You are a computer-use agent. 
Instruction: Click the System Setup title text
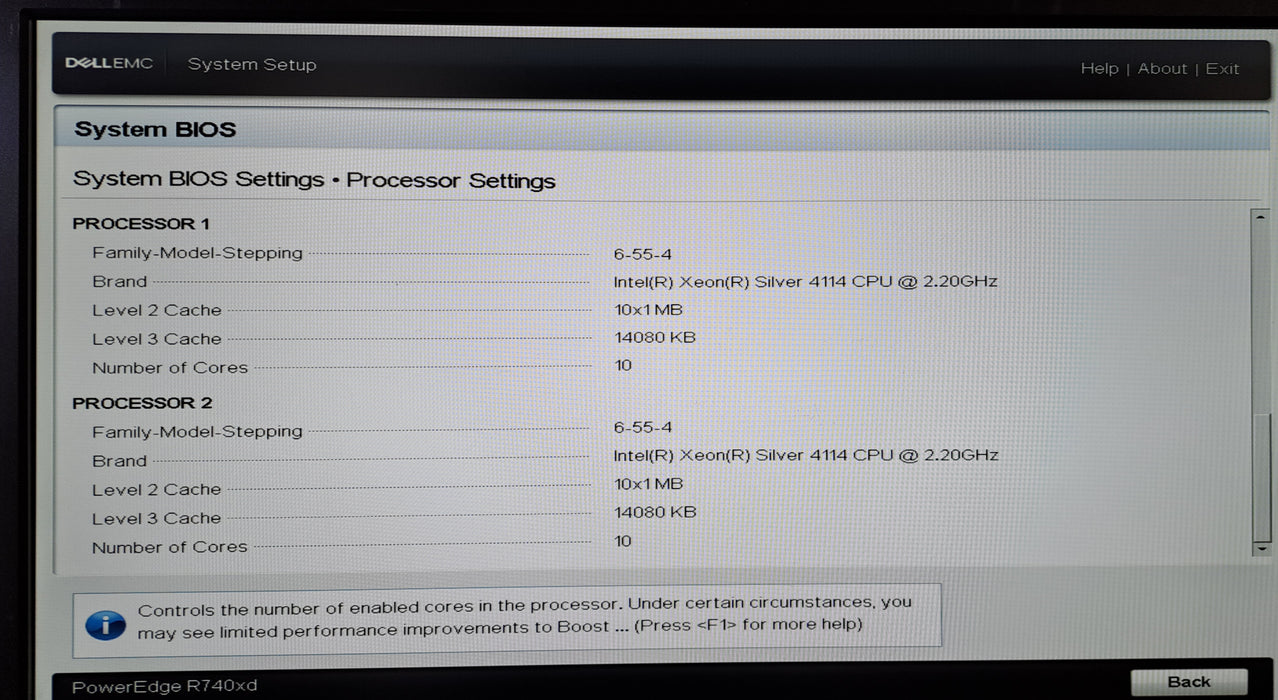[252, 65]
